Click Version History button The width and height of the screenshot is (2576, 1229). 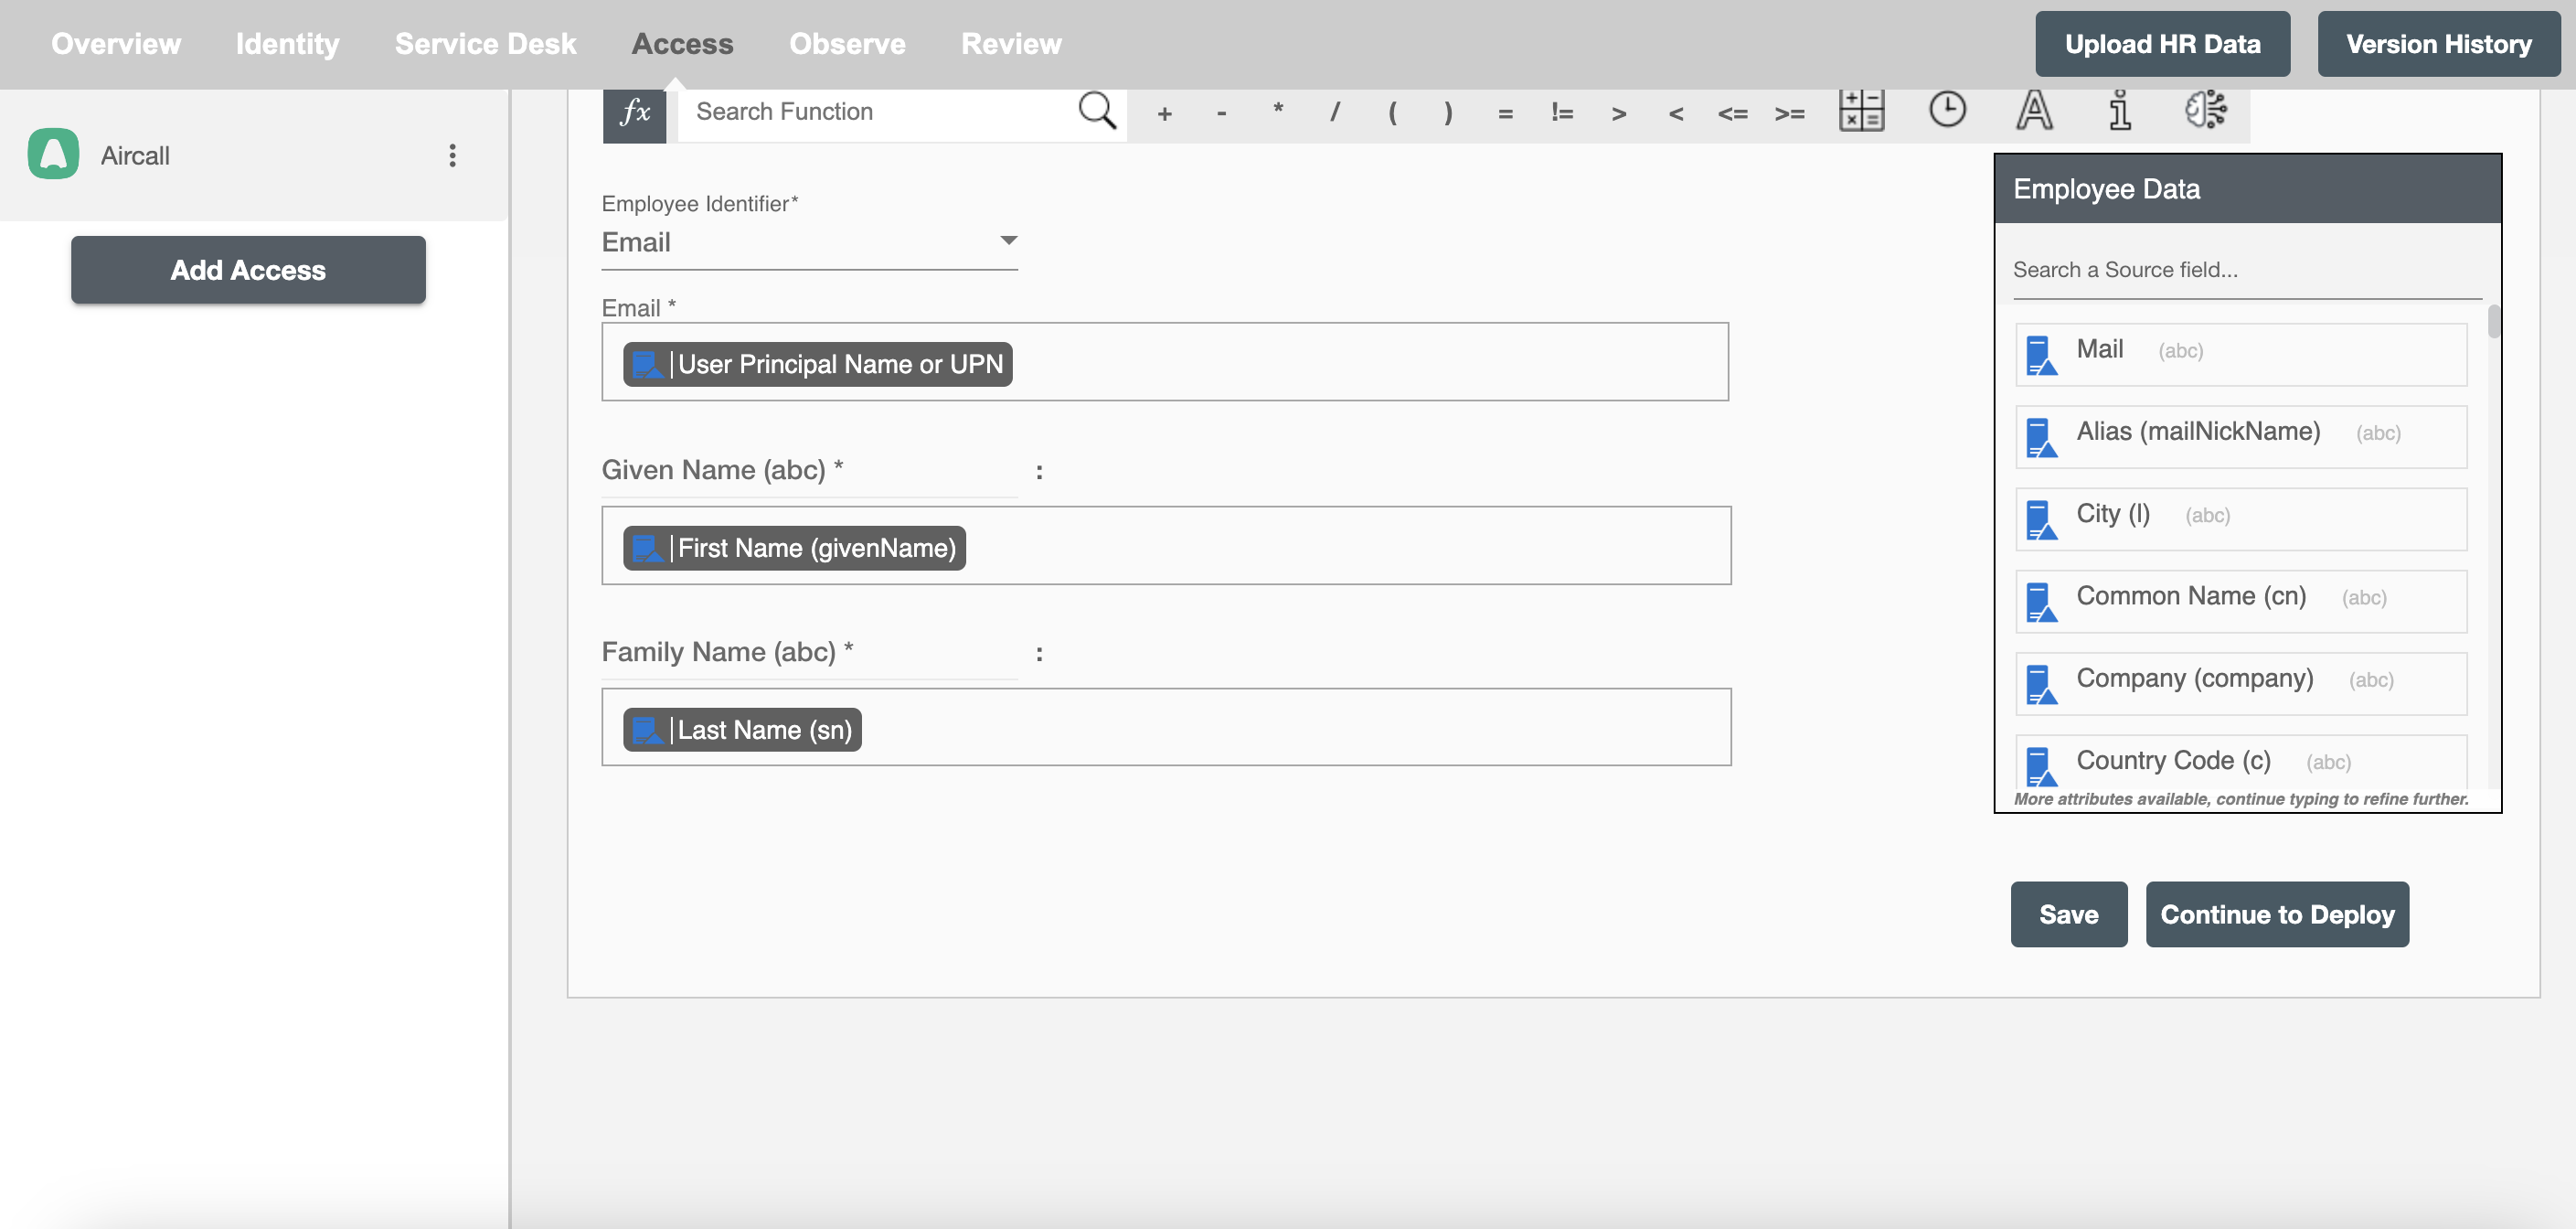point(2438,43)
